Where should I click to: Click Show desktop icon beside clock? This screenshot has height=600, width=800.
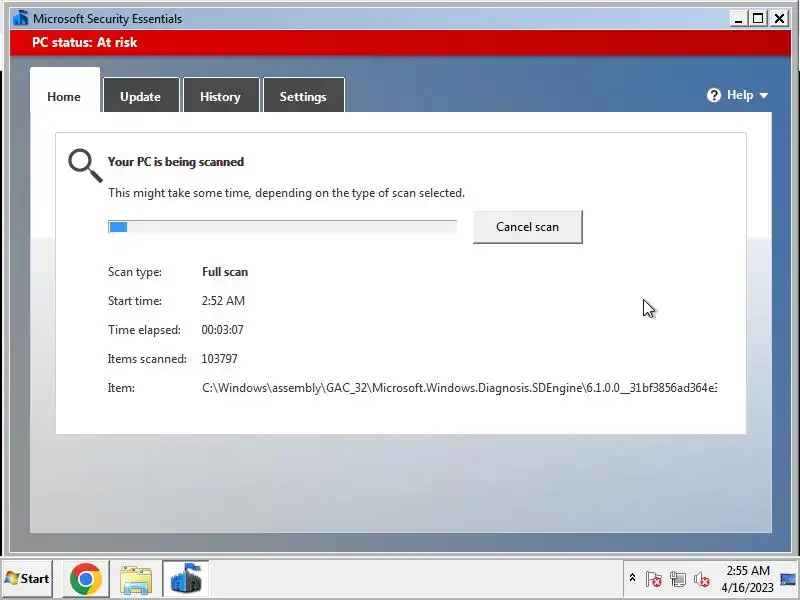pos(788,579)
